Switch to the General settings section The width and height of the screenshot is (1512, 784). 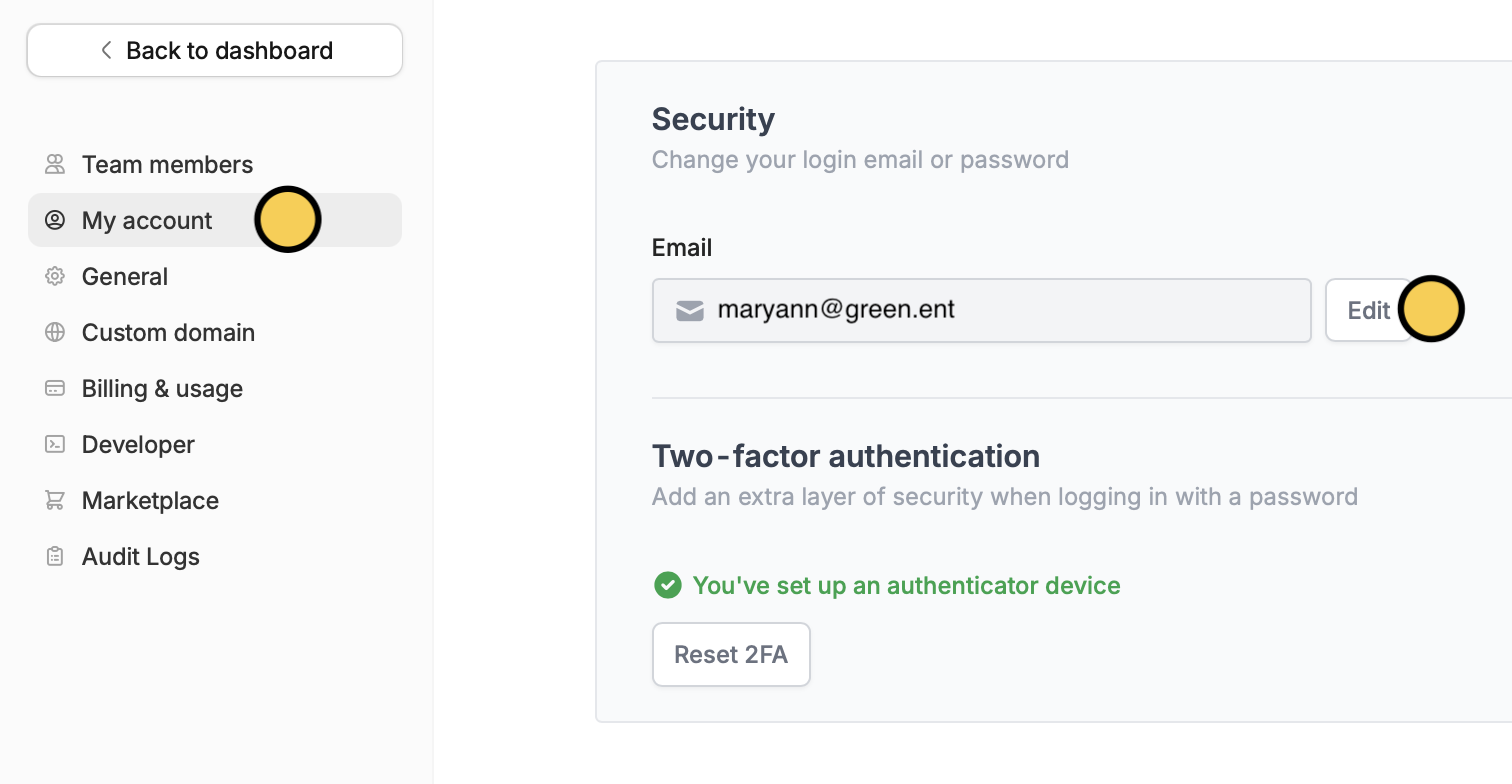124,276
